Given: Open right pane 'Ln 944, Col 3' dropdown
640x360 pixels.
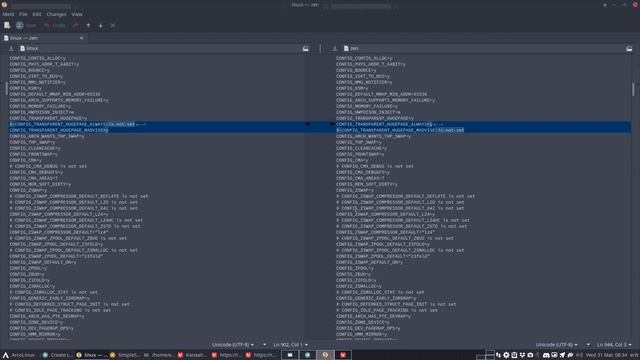Looking at the screenshot, I should click(x=614, y=345).
